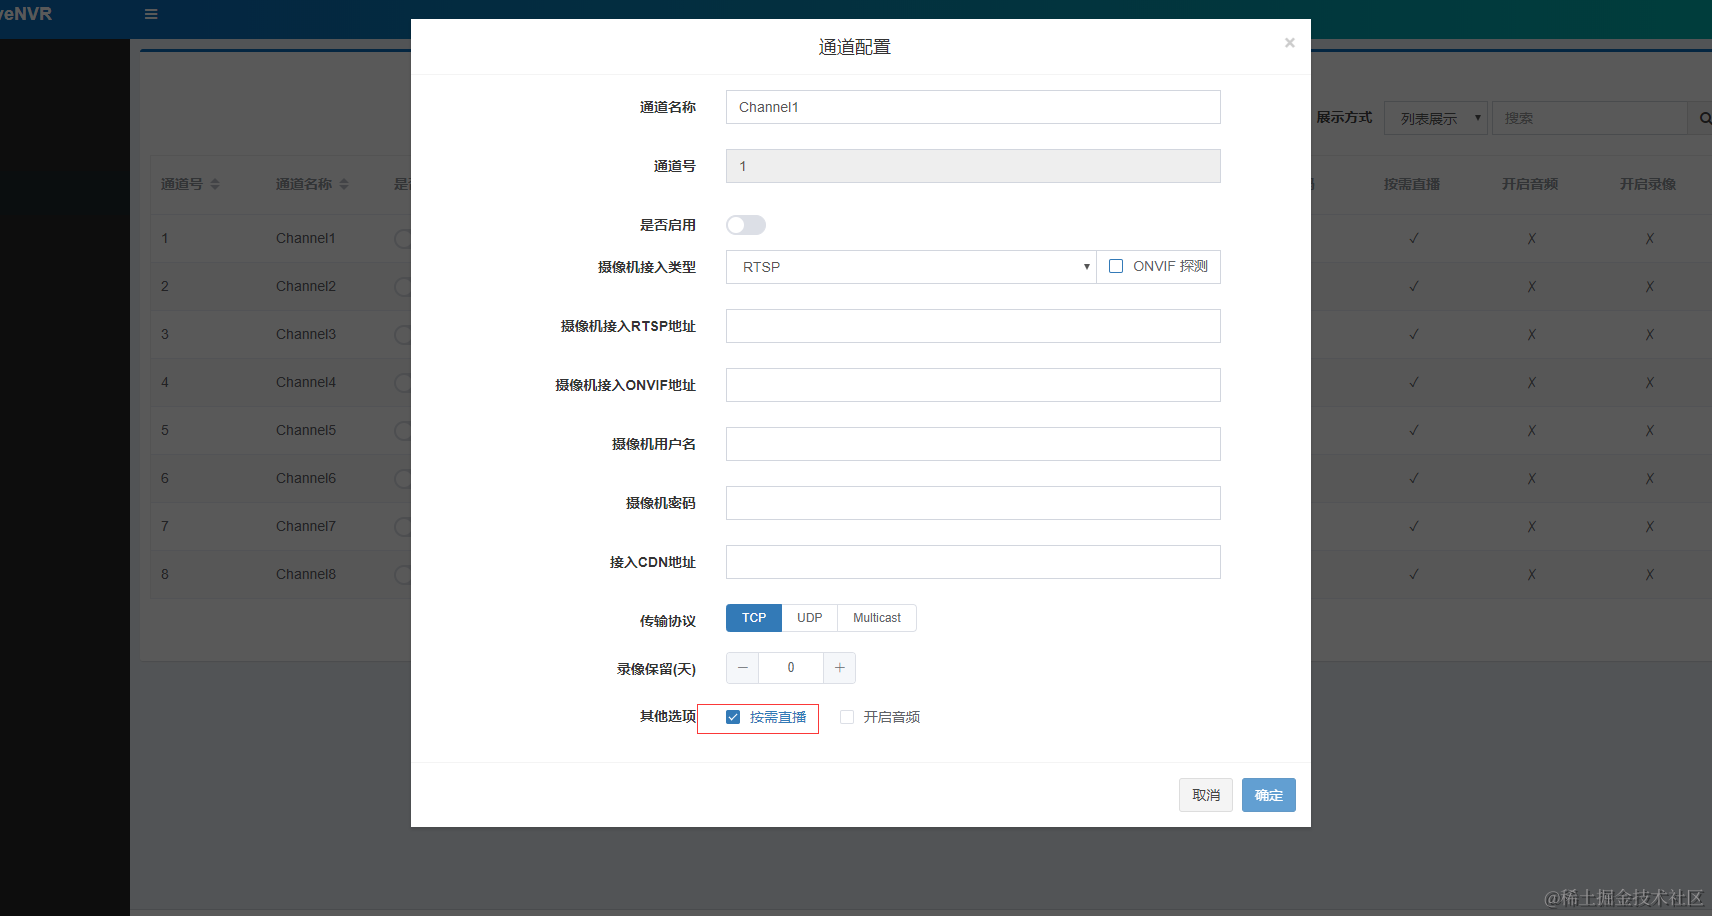Increase 录像保留(天) with the plus stepper
Image resolution: width=1712 pixels, height=916 pixels.
point(839,667)
